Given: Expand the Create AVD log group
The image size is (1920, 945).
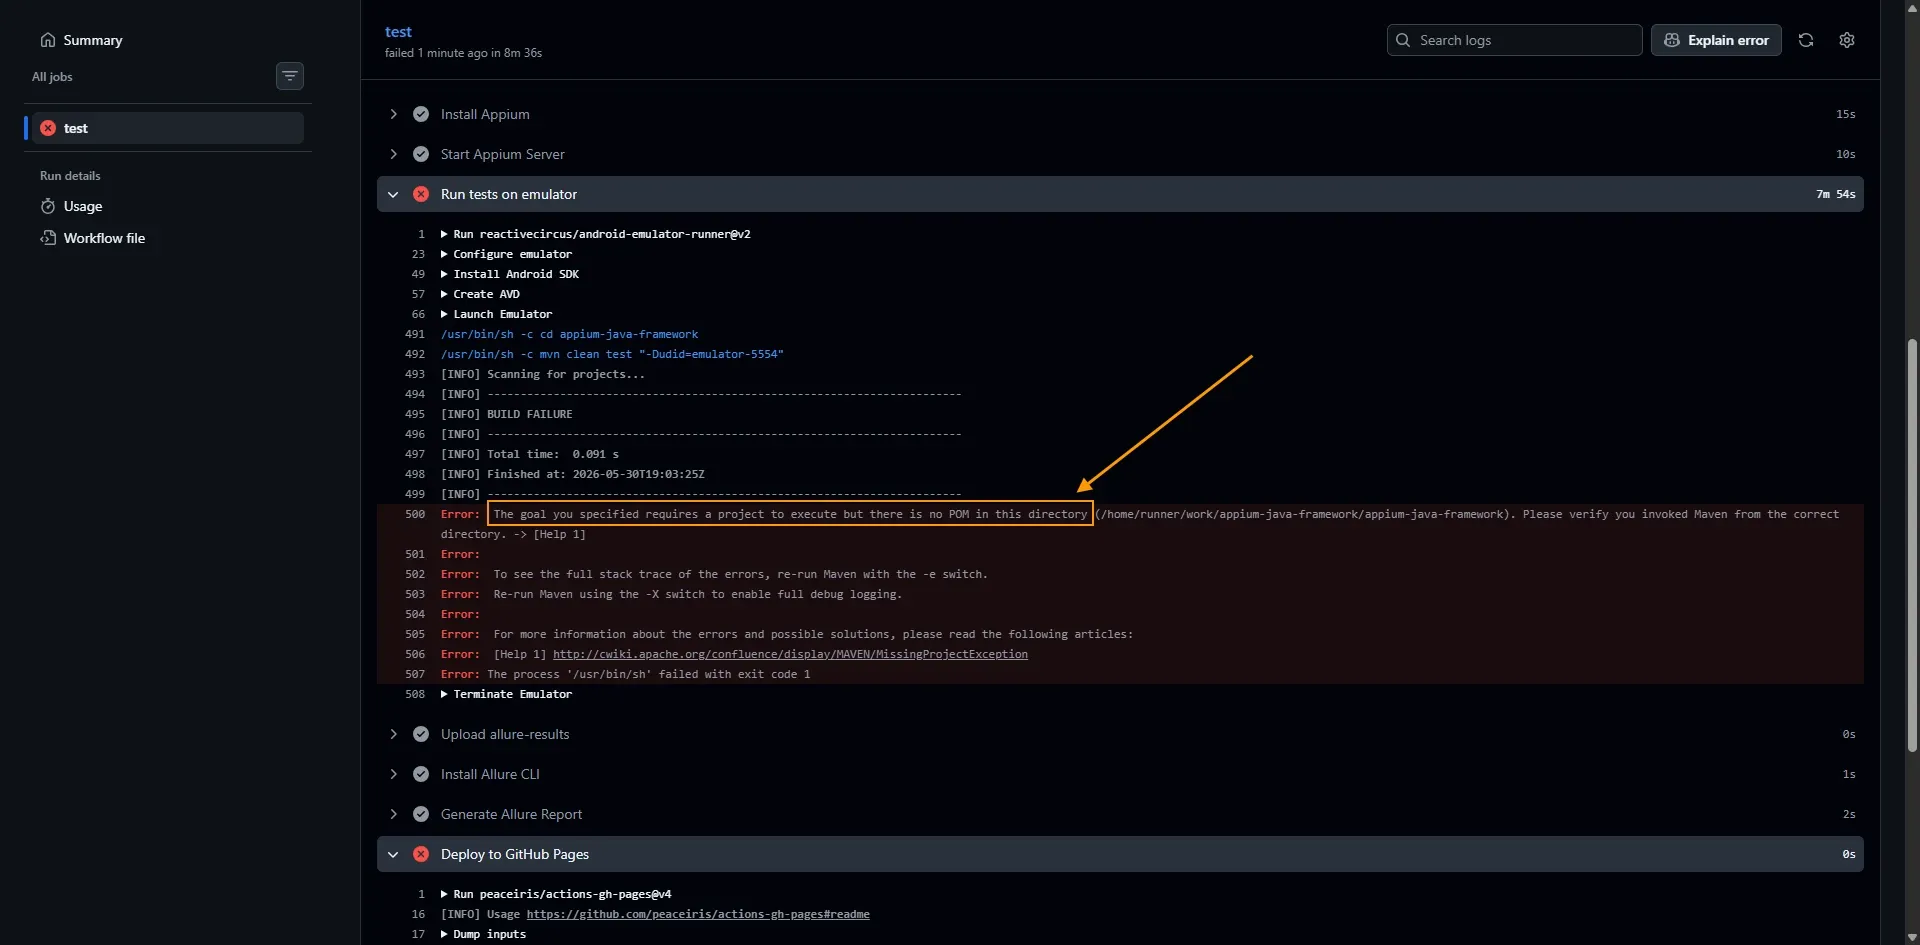Looking at the screenshot, I should tap(481, 294).
